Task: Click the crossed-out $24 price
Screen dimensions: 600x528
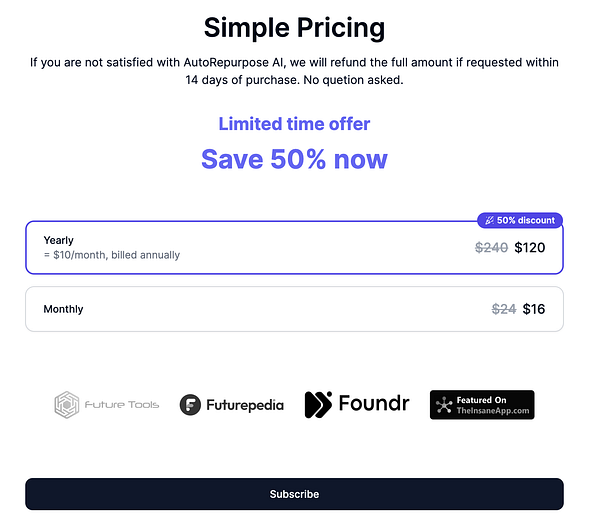Action: pyautogui.click(x=504, y=309)
